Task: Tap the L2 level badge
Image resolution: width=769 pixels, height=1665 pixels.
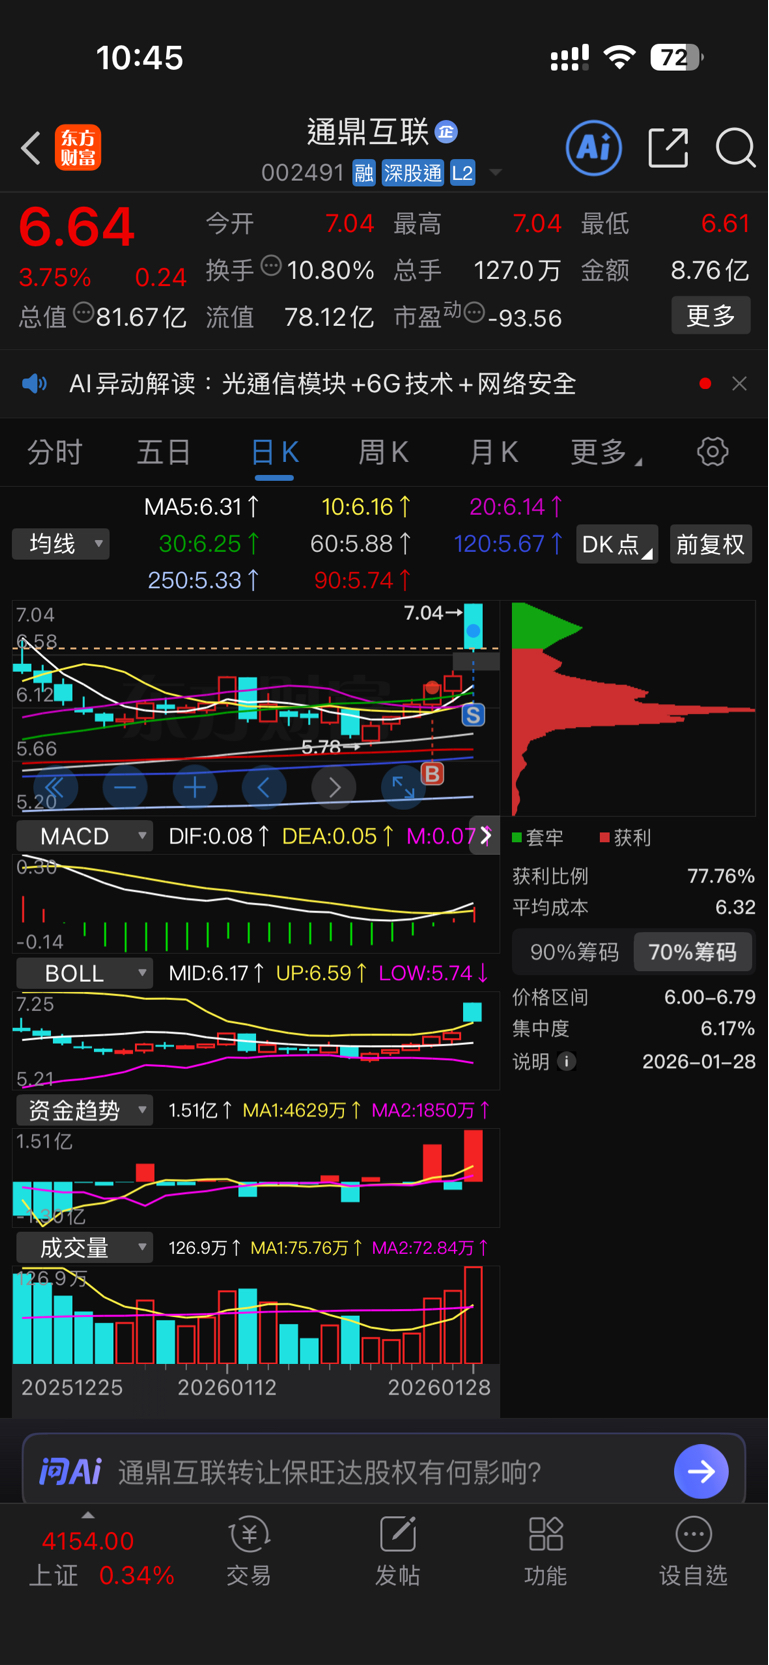Action: 462,174
